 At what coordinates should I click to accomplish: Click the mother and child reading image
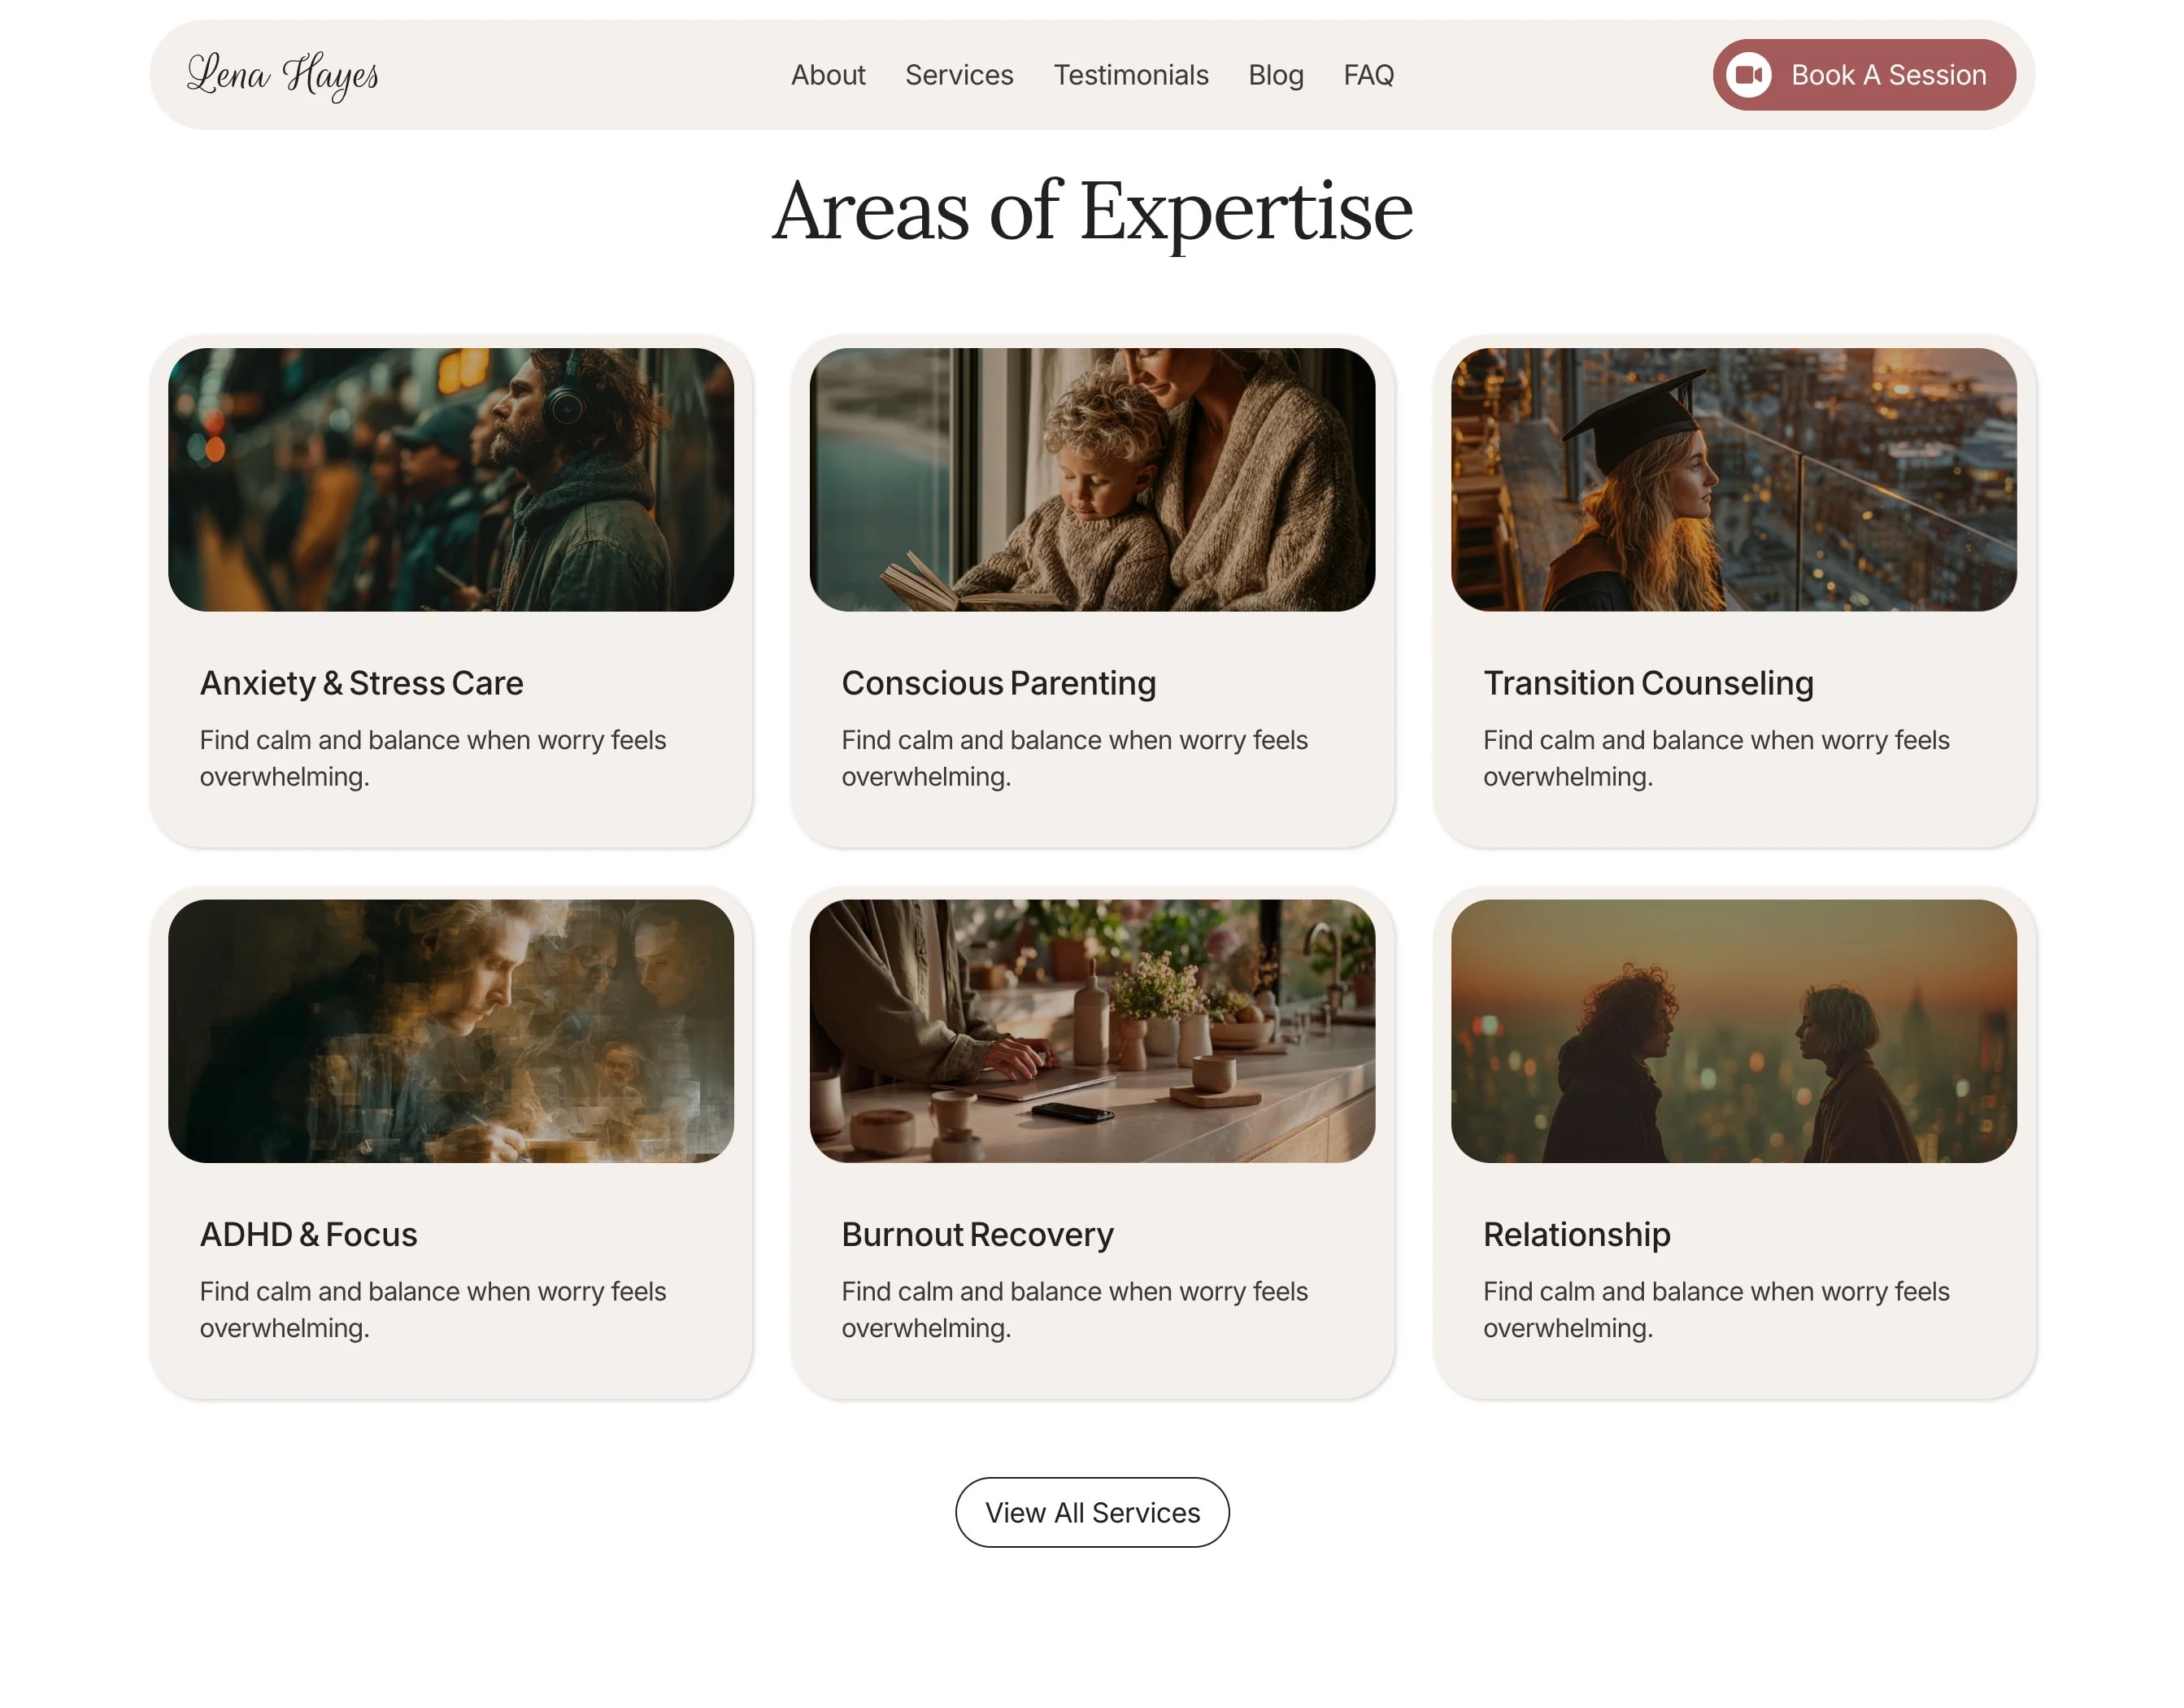click(1091, 479)
